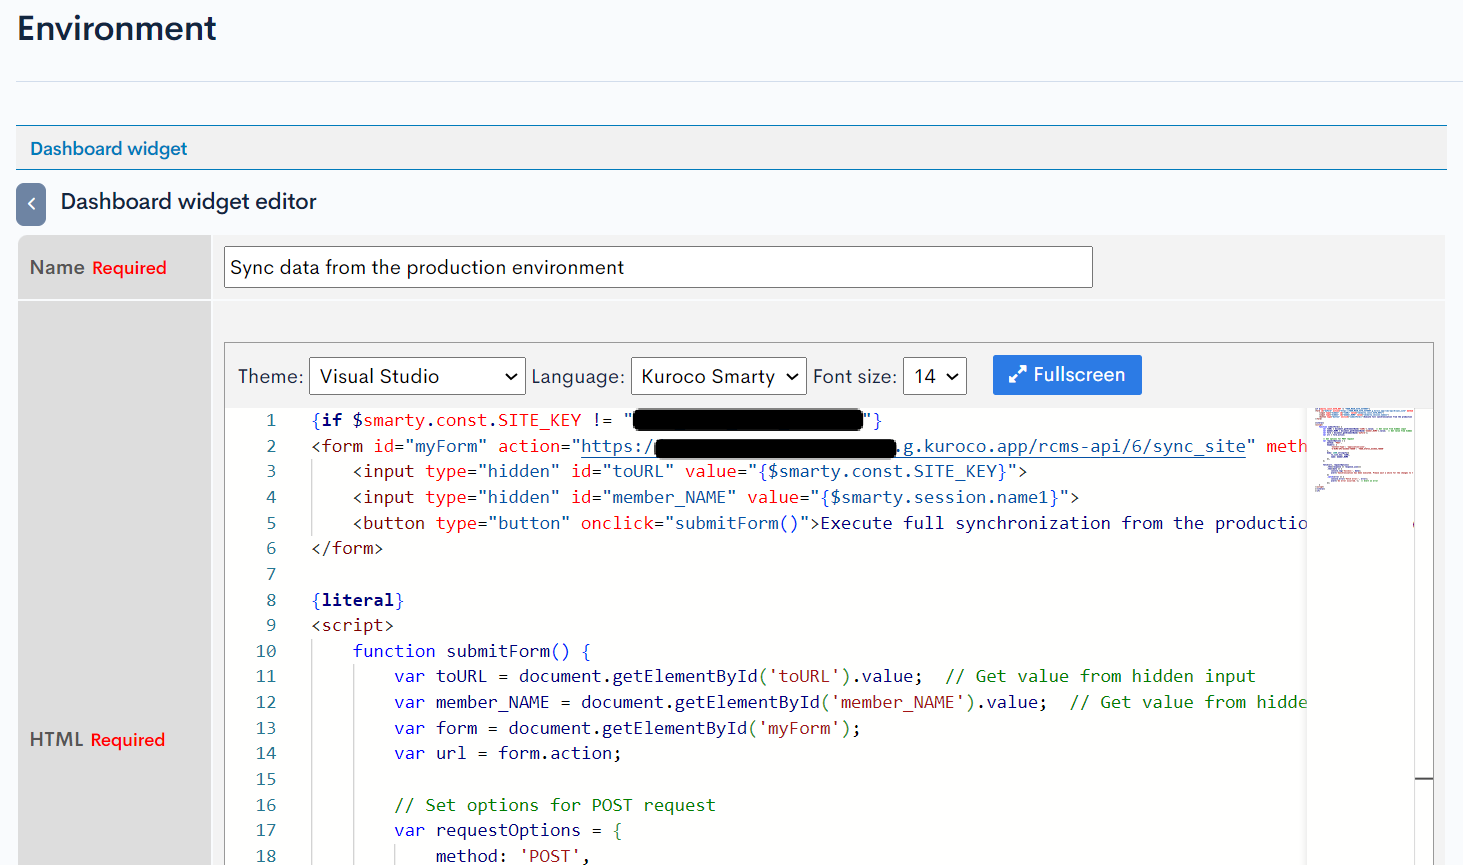The height and width of the screenshot is (865, 1463).
Task: Open the Theme dropdown showing Visual Studio
Action: point(417,376)
